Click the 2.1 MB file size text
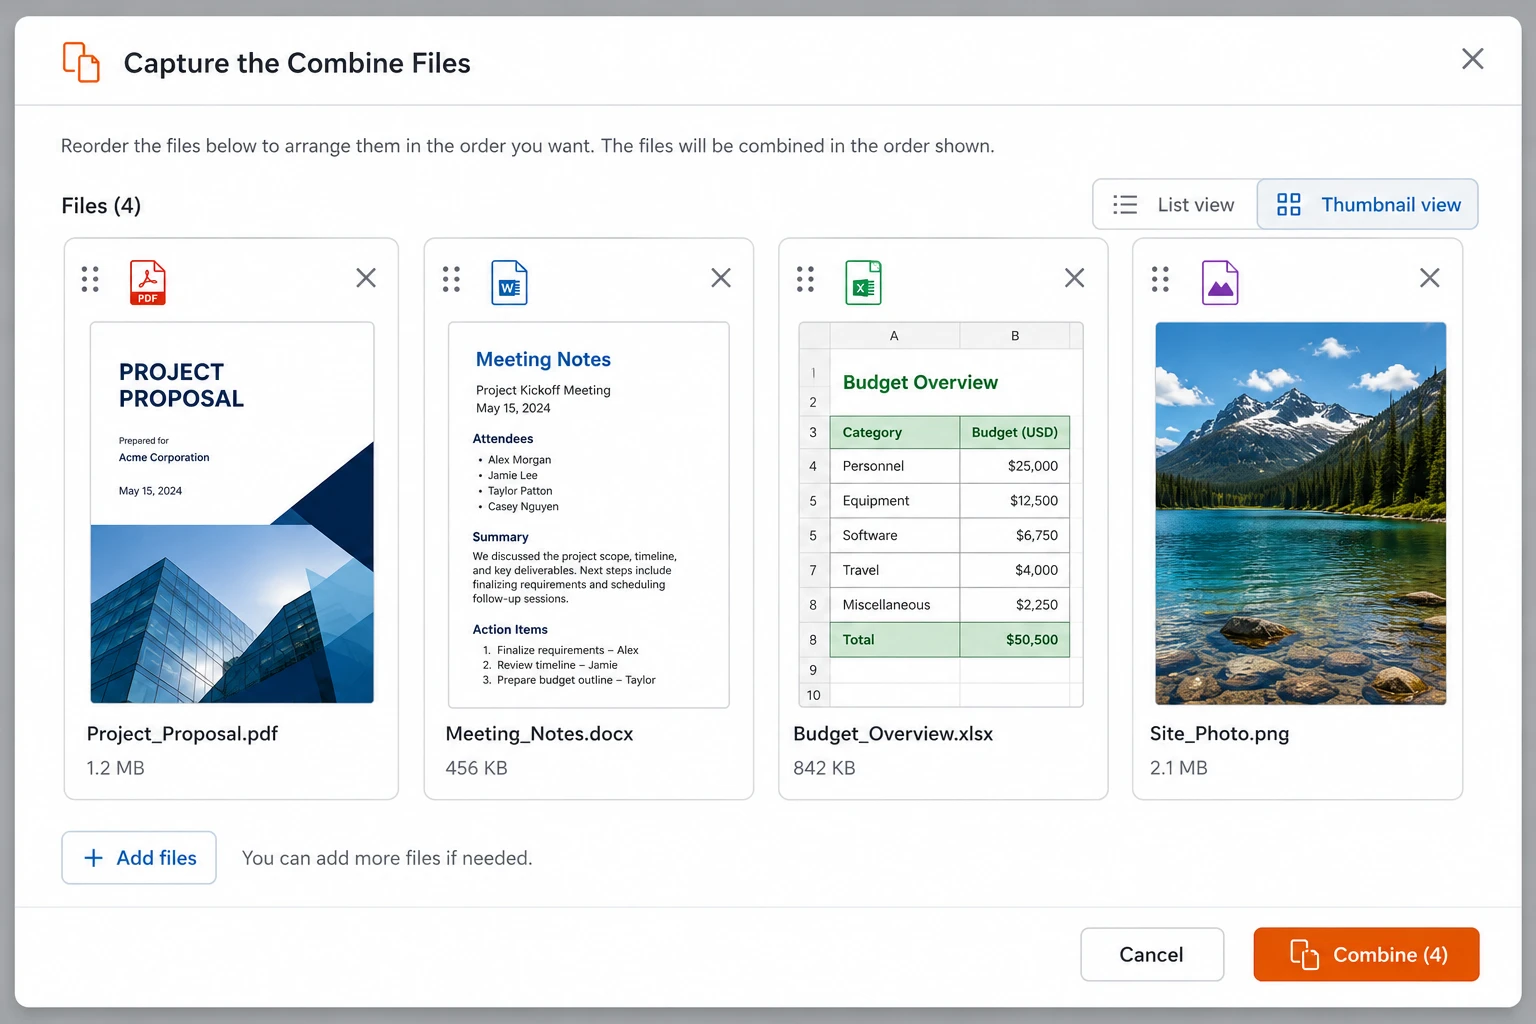 click(1178, 768)
